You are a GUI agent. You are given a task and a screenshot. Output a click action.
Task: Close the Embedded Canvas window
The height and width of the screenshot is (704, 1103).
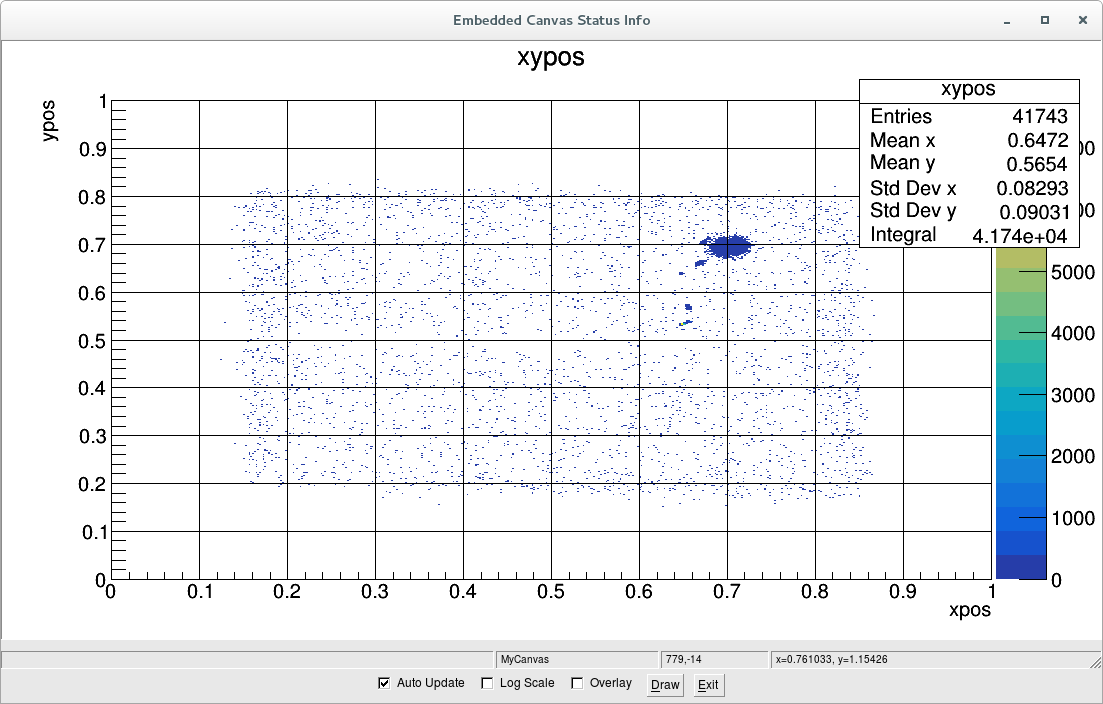coord(1080,20)
